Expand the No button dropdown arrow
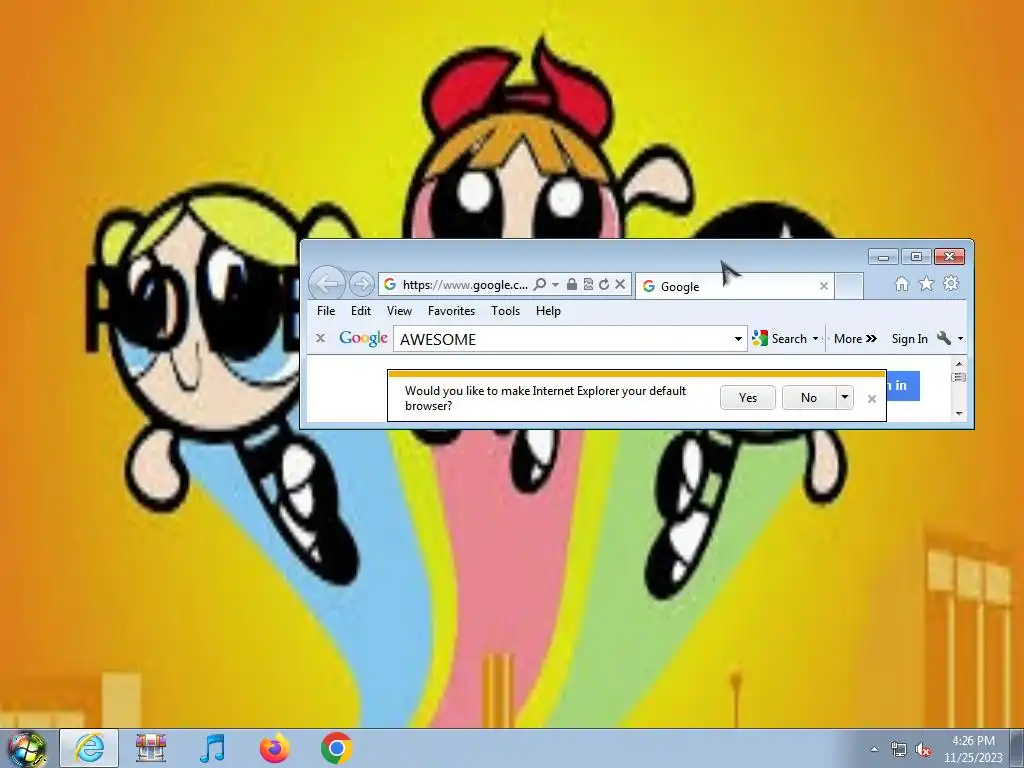1024x768 pixels. [x=844, y=398]
